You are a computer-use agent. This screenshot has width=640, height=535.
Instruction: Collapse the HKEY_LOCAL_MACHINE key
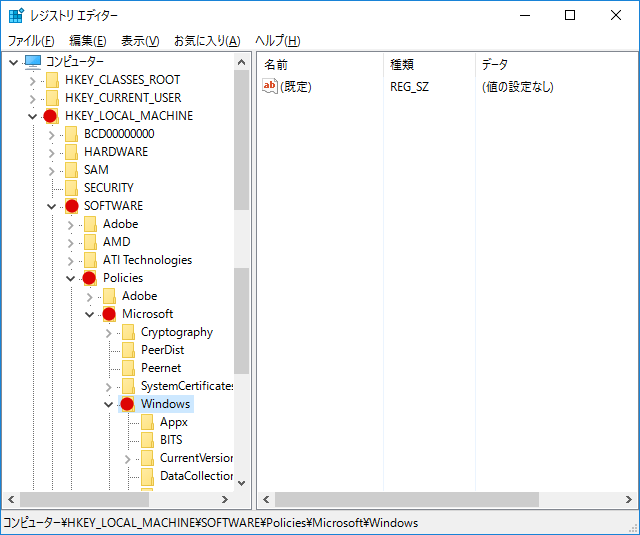point(33,117)
